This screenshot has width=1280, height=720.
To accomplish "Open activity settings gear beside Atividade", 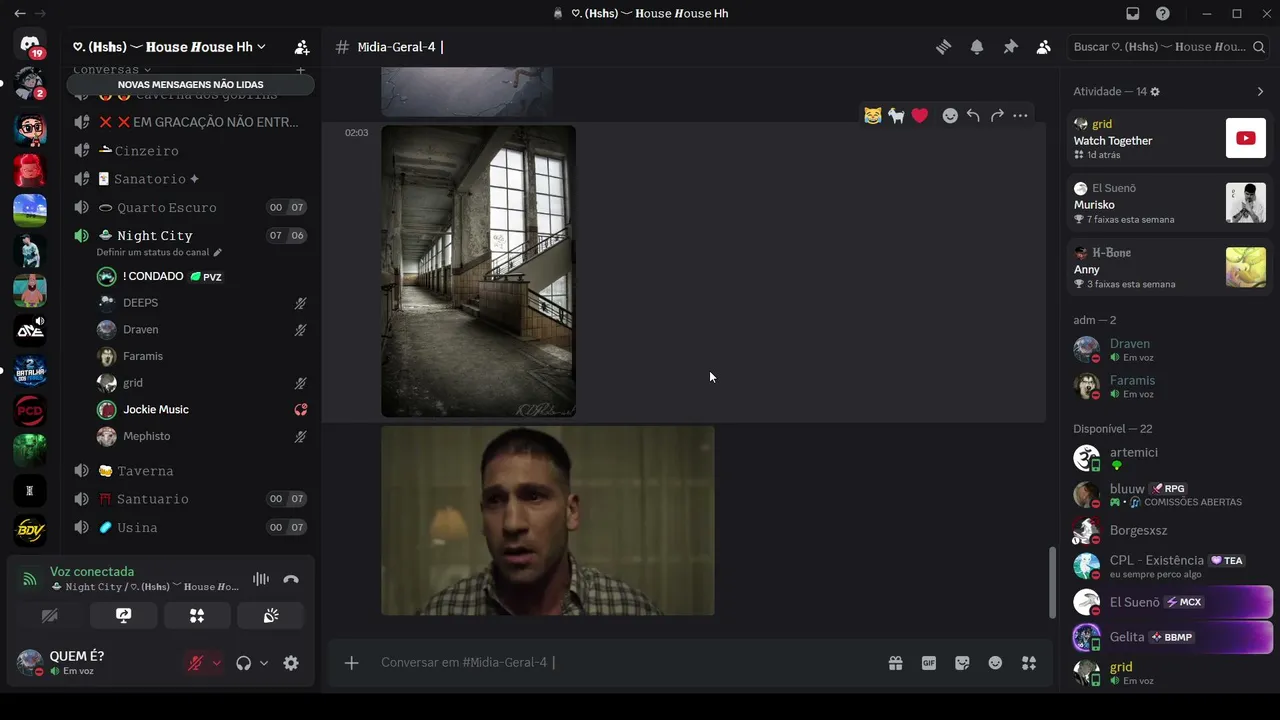I will [x=1155, y=92].
